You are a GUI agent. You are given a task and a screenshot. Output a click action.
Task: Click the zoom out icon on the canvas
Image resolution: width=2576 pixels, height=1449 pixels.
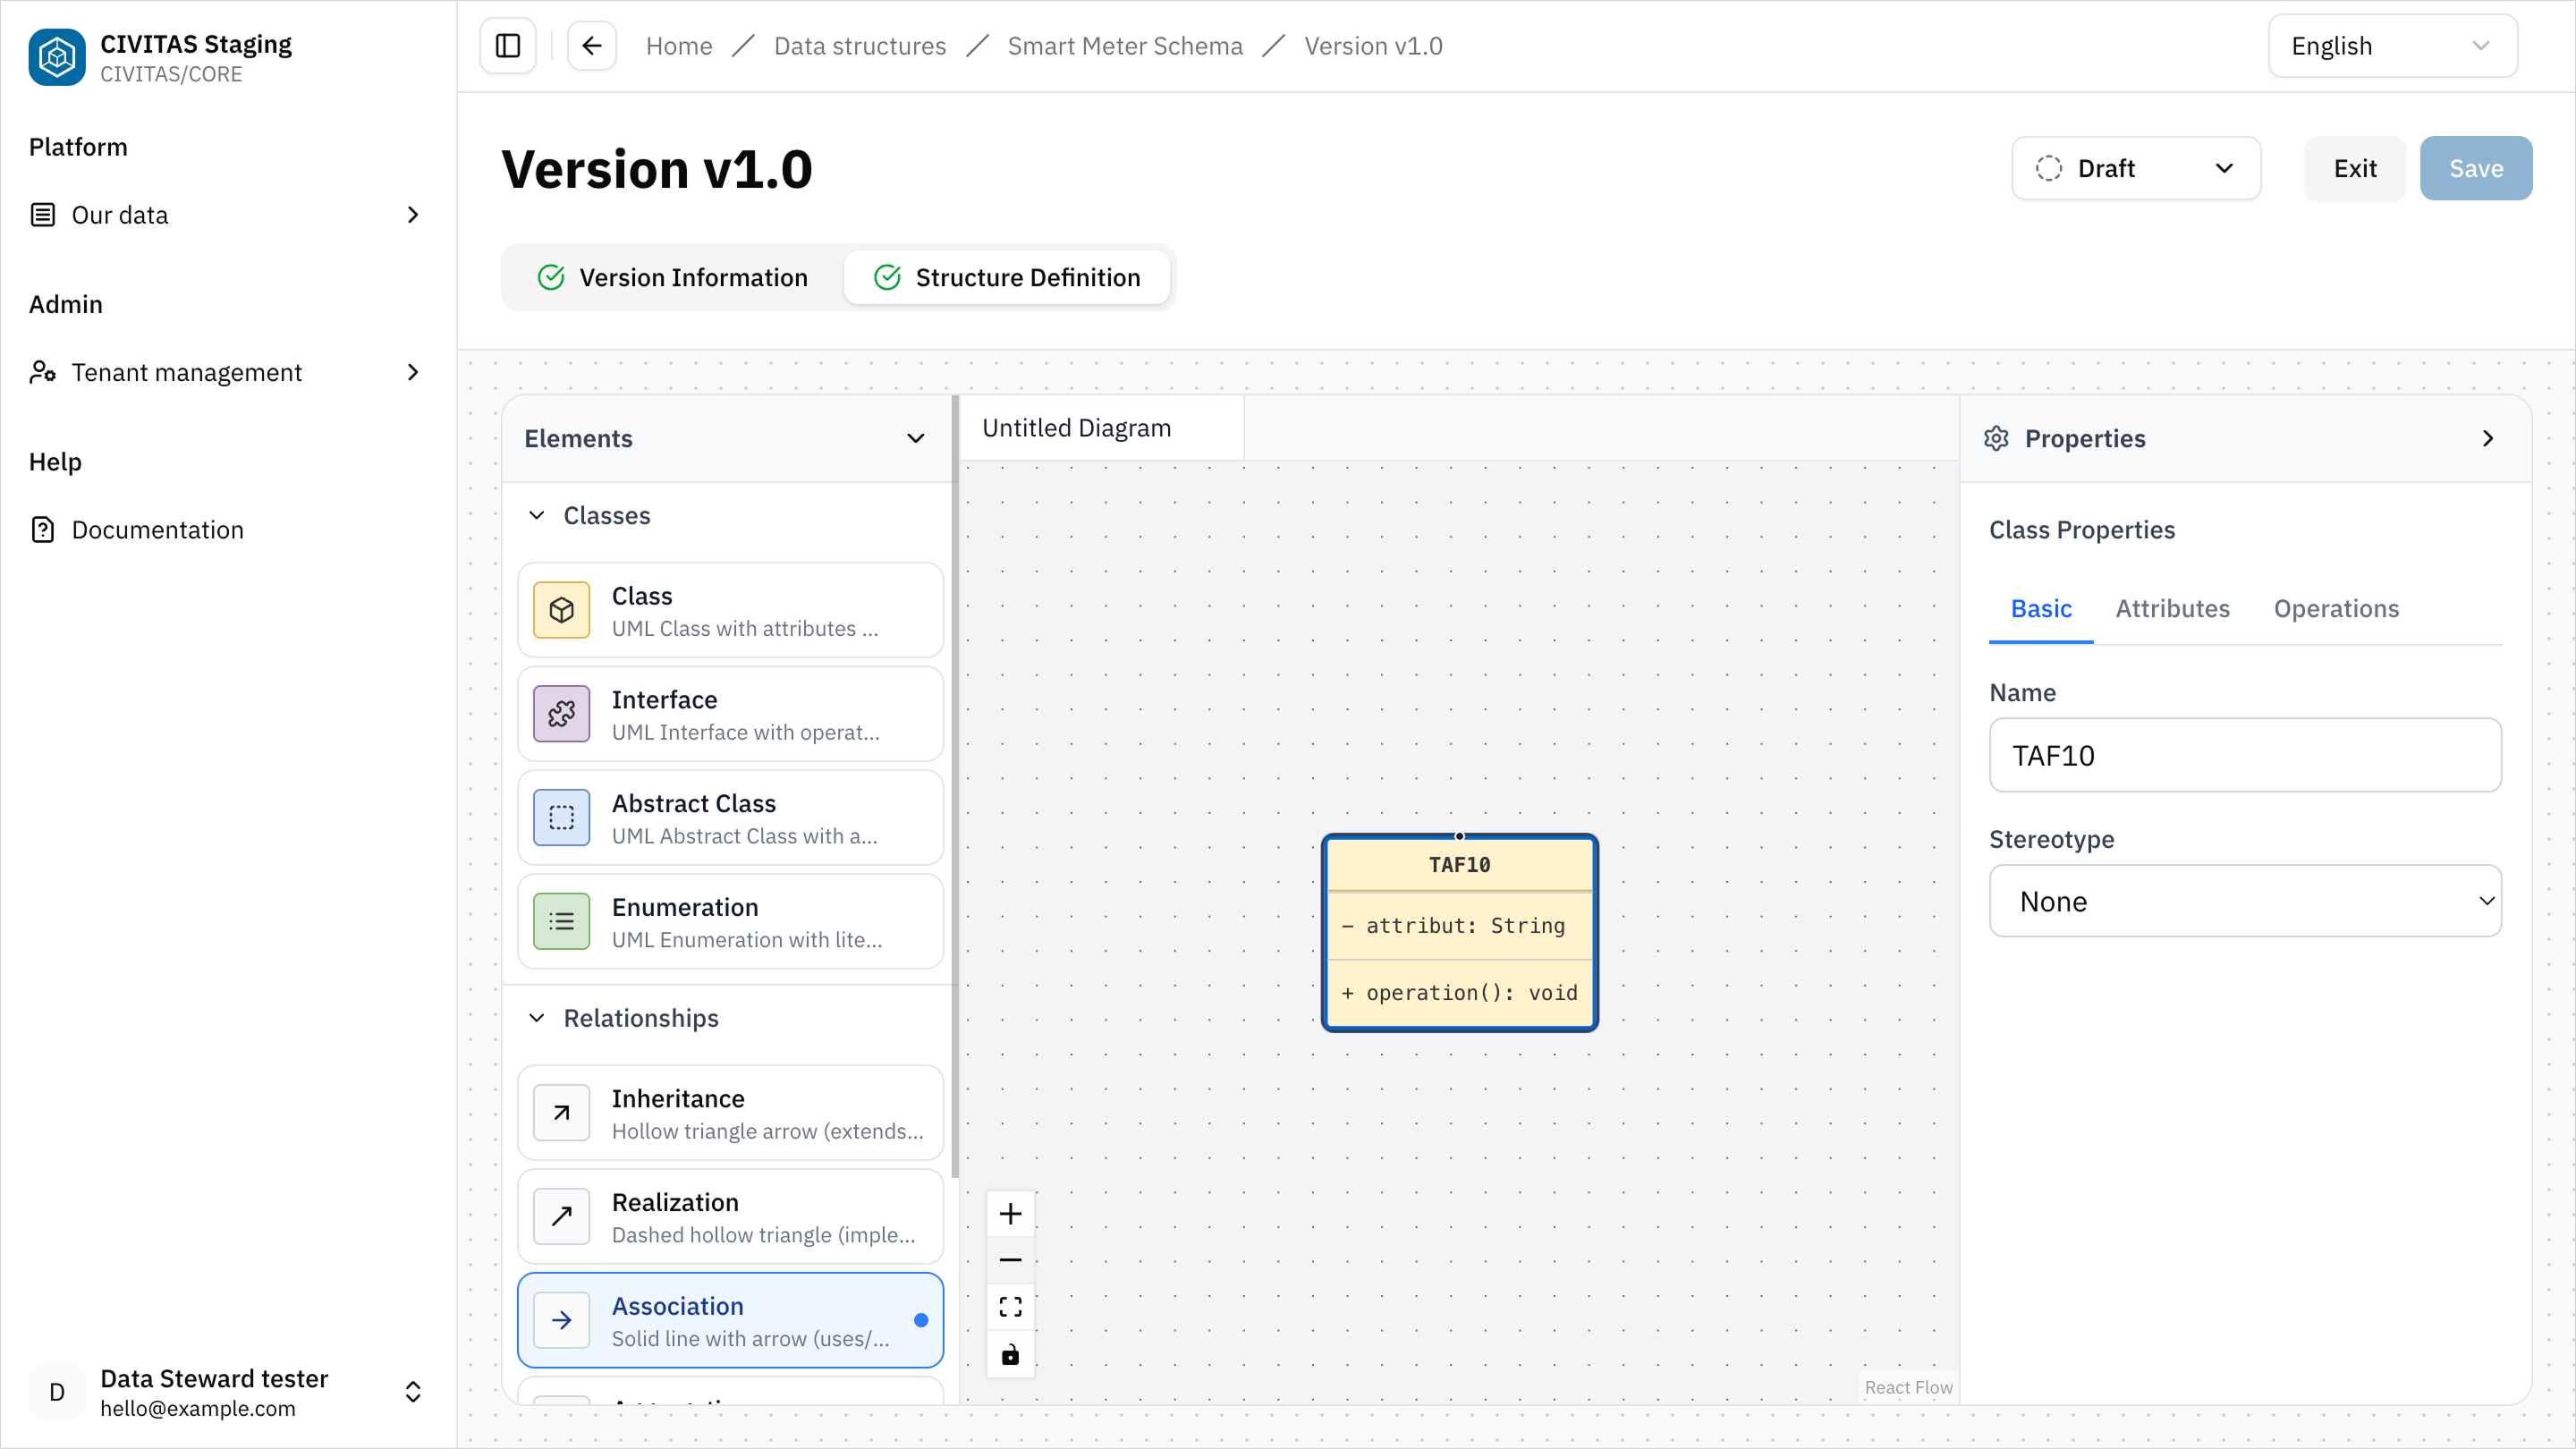[x=1010, y=1260]
